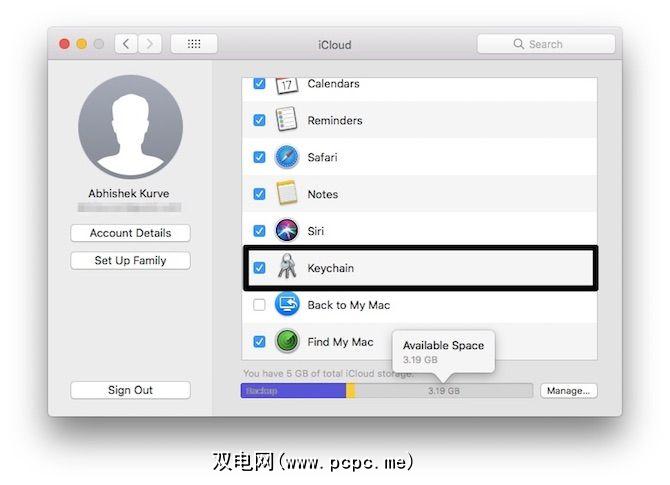Click the Reminders label

pyautogui.click(x=335, y=121)
